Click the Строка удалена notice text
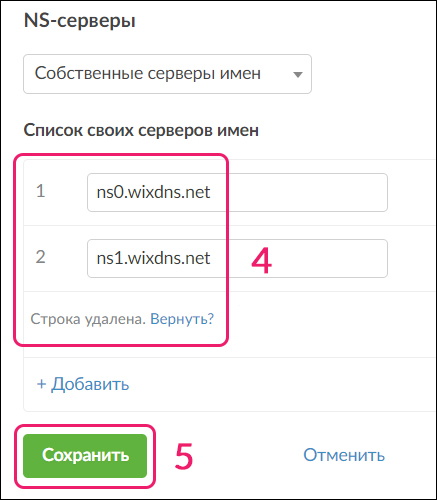The height and width of the screenshot is (500, 437). click(88, 319)
